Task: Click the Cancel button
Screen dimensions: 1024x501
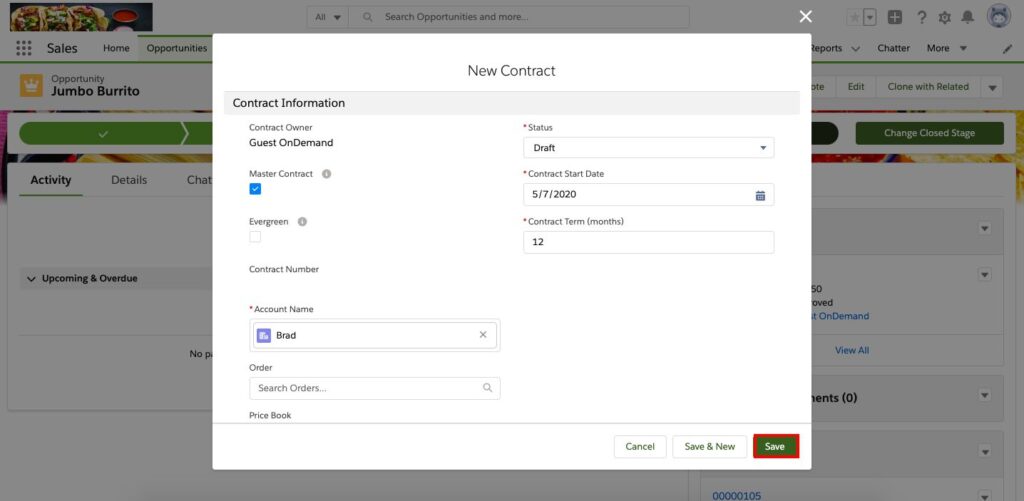Action: (x=640, y=446)
